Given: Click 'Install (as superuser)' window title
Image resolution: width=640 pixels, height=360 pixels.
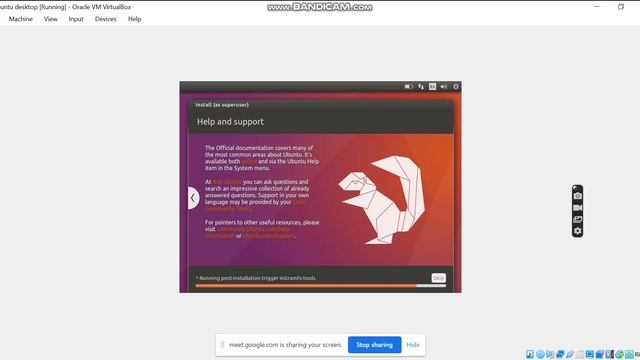Looking at the screenshot, I should [222, 105].
